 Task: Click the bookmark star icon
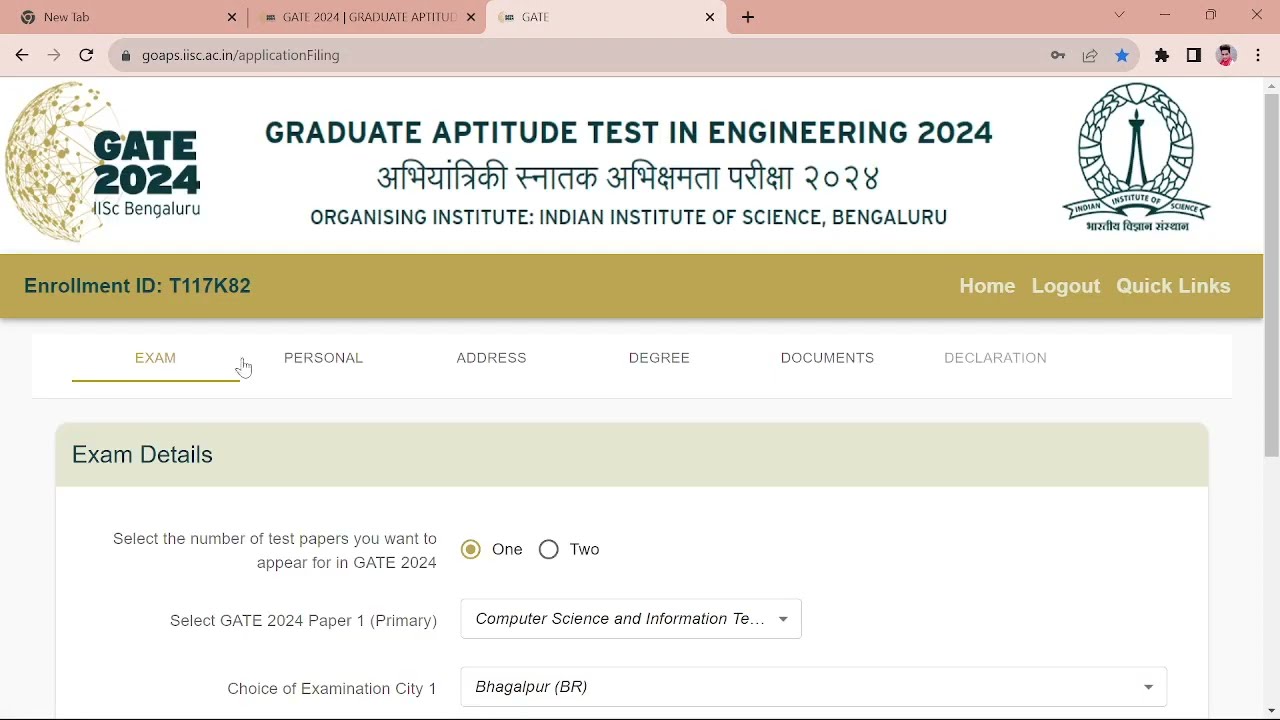click(1122, 55)
